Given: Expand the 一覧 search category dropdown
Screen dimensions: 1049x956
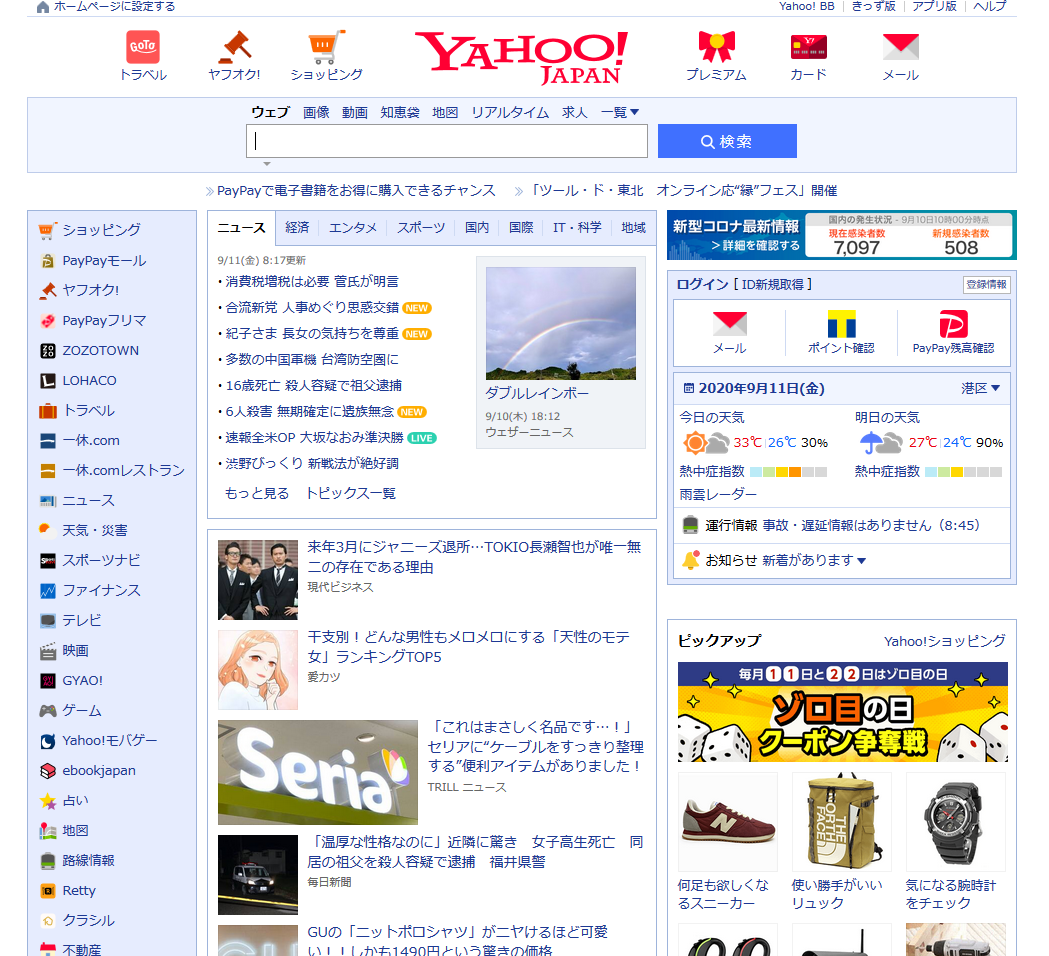Looking at the screenshot, I should click(618, 112).
